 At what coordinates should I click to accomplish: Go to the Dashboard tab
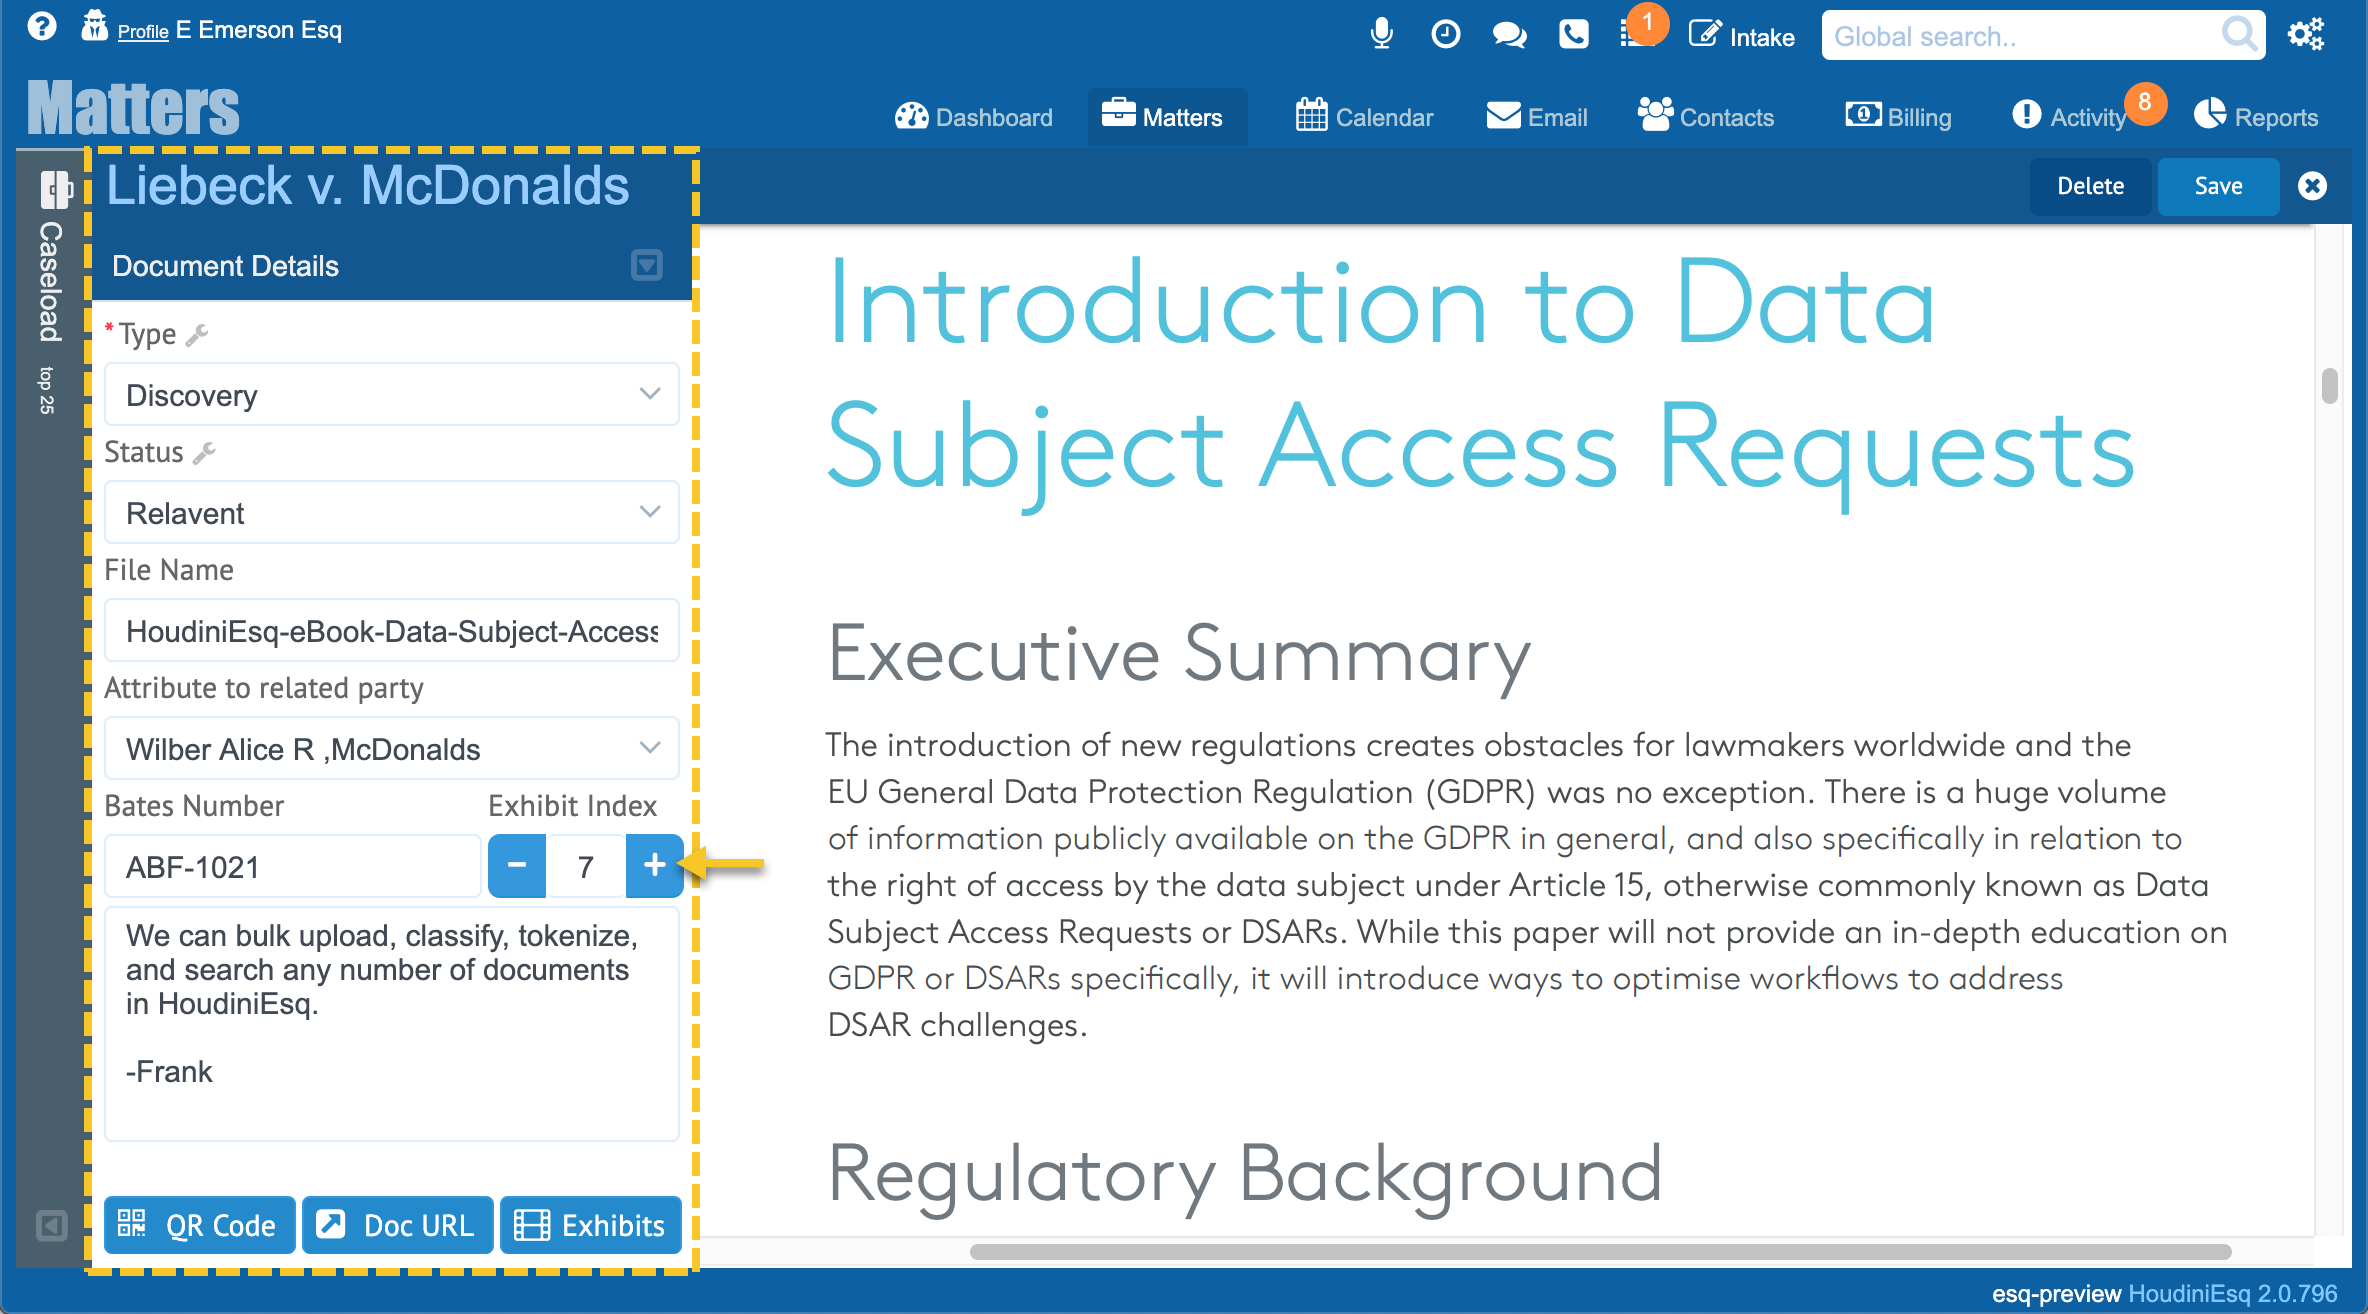click(974, 117)
